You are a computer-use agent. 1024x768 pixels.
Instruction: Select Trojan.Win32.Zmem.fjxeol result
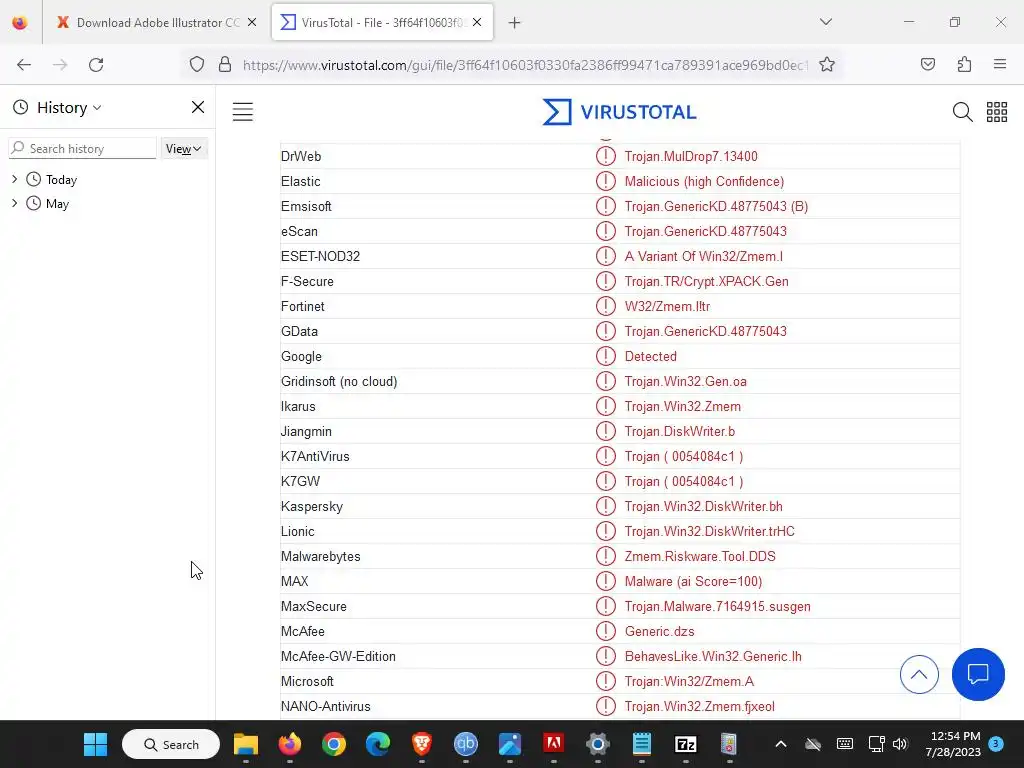click(x=699, y=707)
